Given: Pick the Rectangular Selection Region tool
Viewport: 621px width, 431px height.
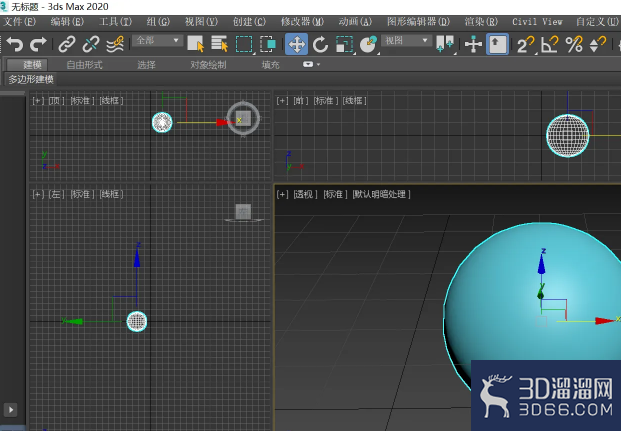Looking at the screenshot, I should click(x=244, y=44).
